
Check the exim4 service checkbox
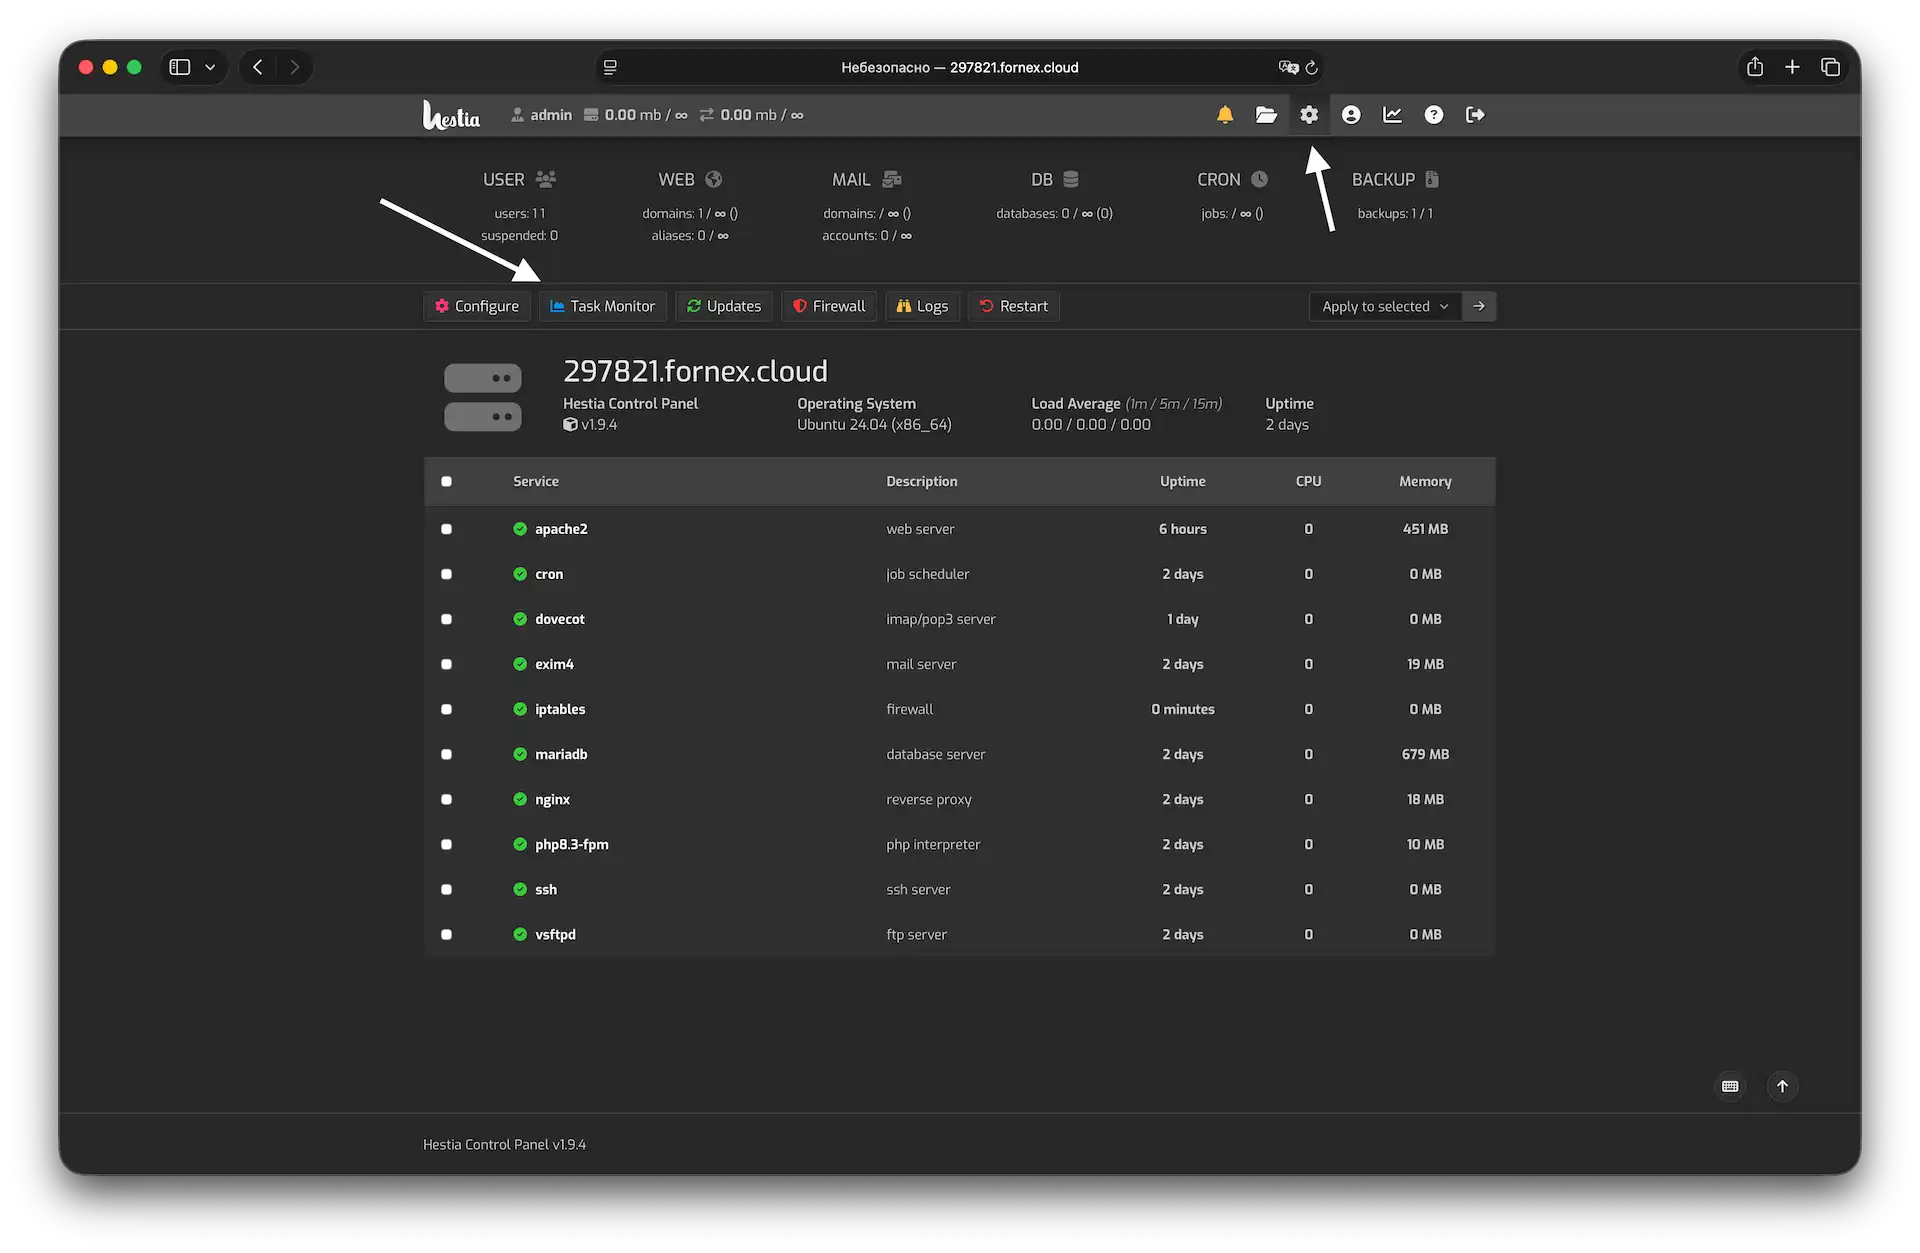446,664
